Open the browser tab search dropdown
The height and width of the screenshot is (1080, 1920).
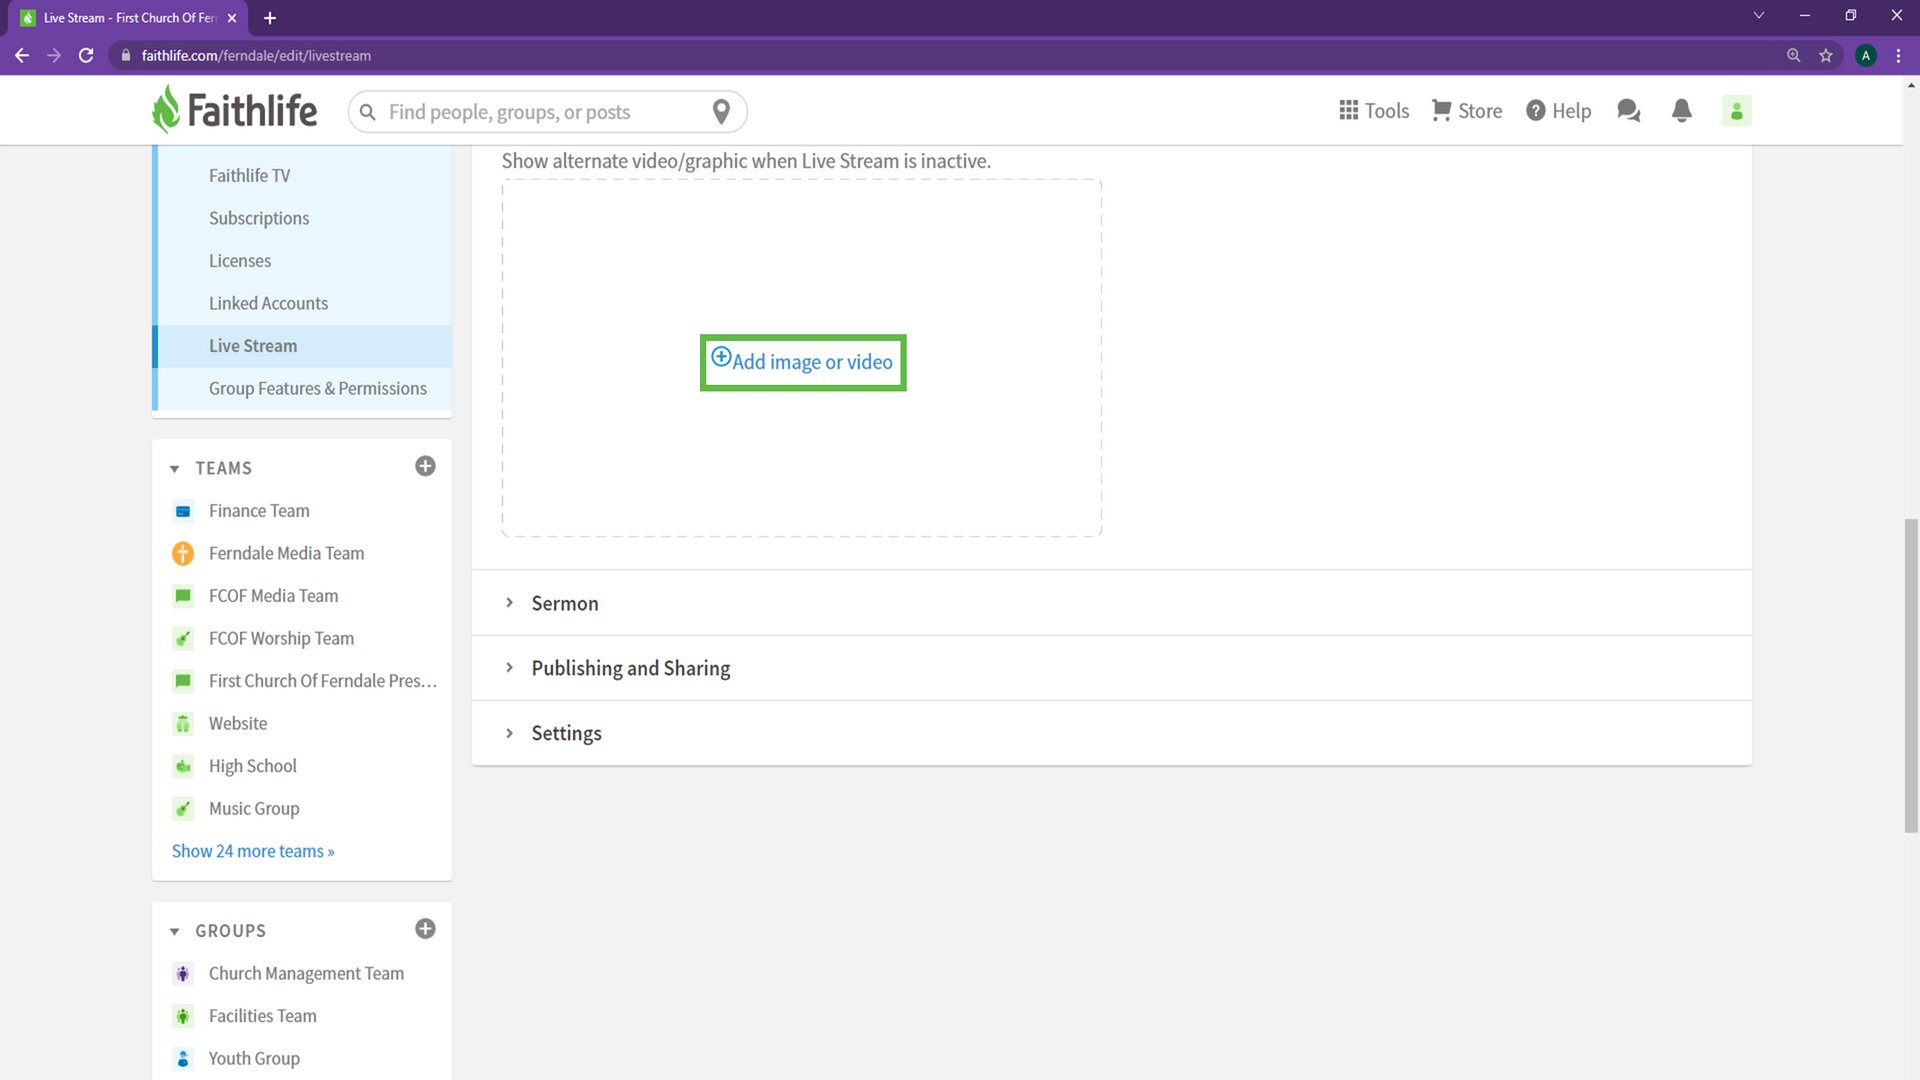coord(1759,16)
